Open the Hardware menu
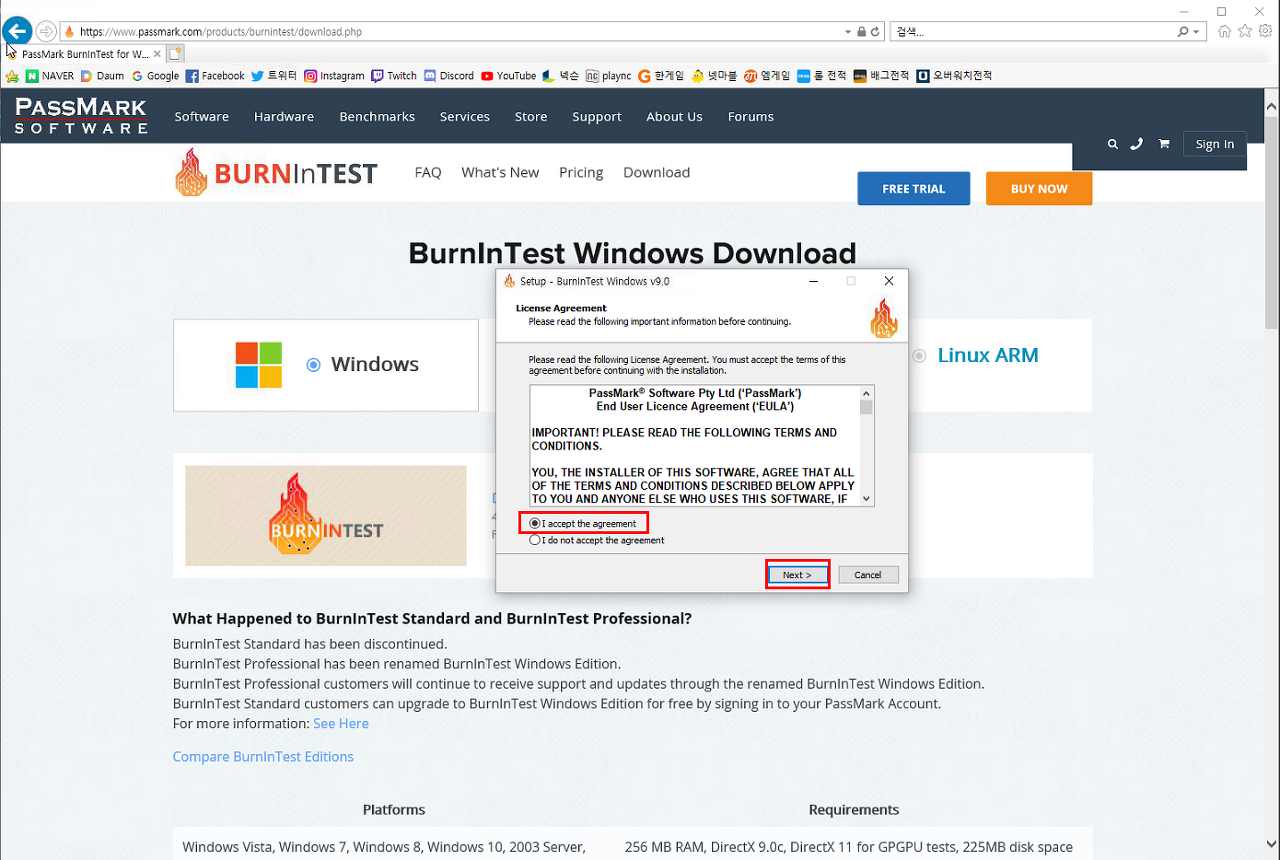Viewport: 1280px width, 860px height. click(x=284, y=116)
